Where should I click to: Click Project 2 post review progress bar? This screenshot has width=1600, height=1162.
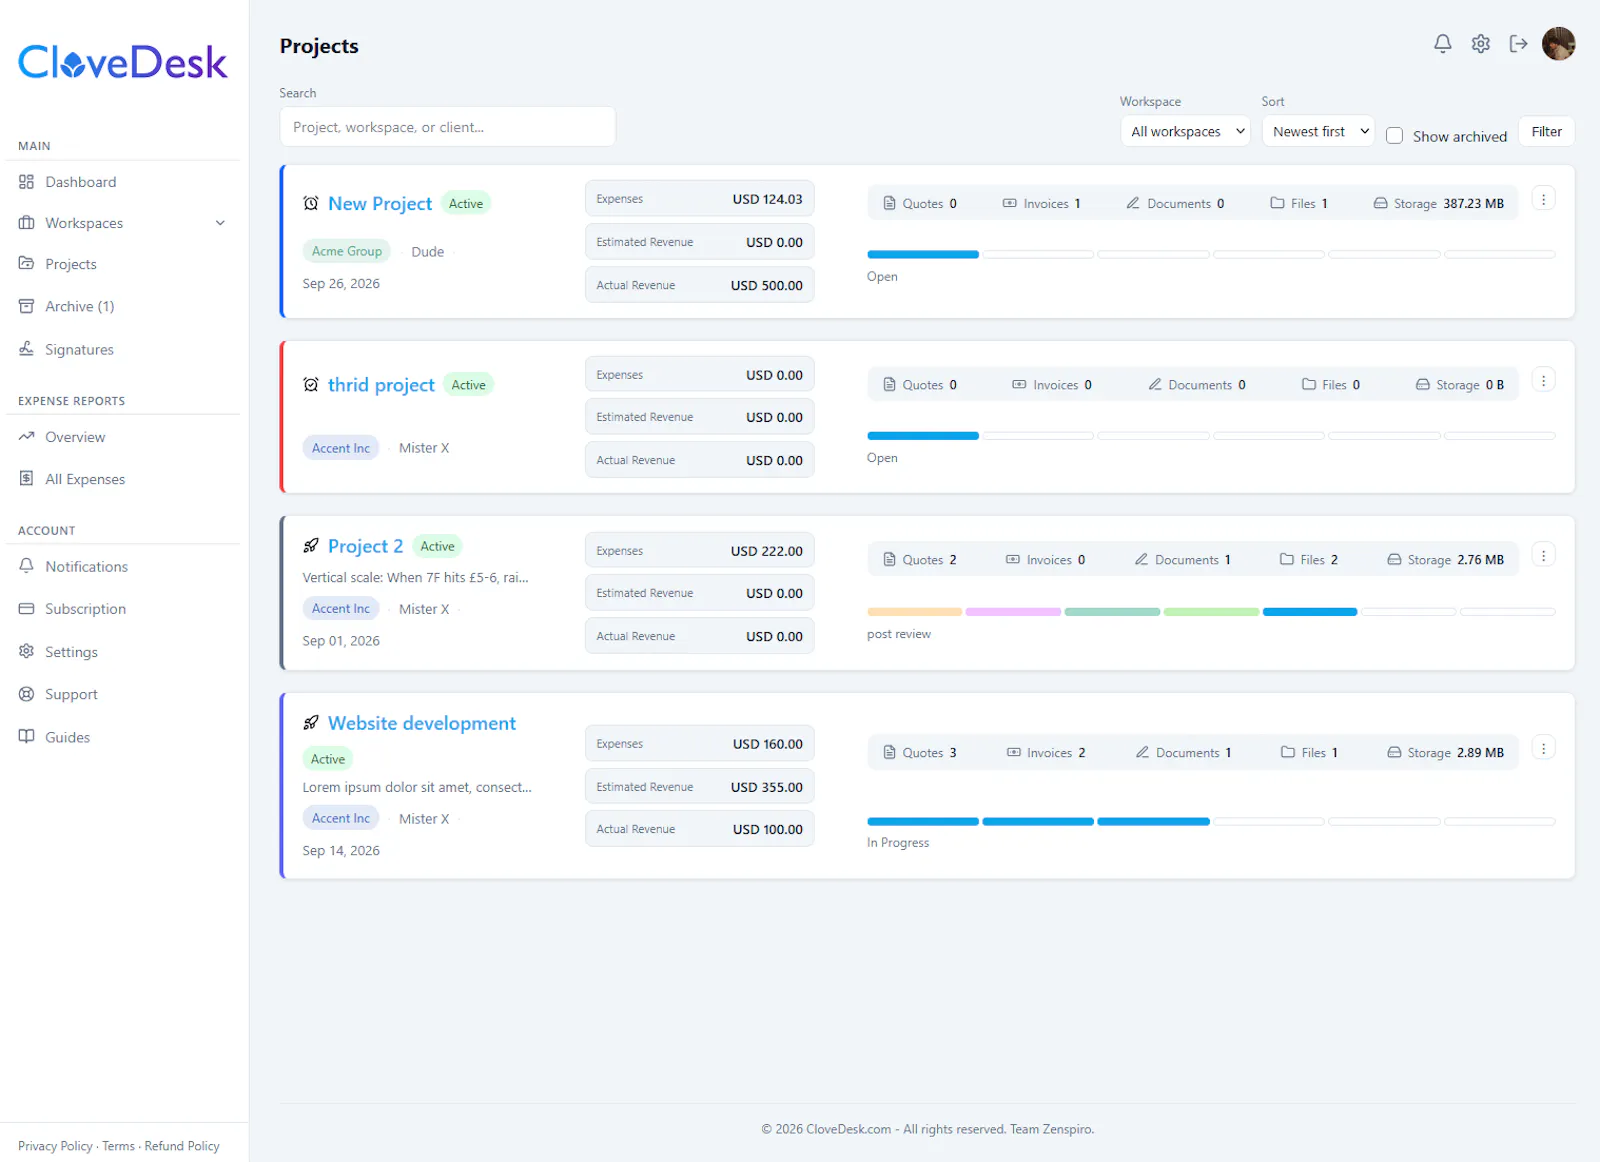pos(1211,611)
